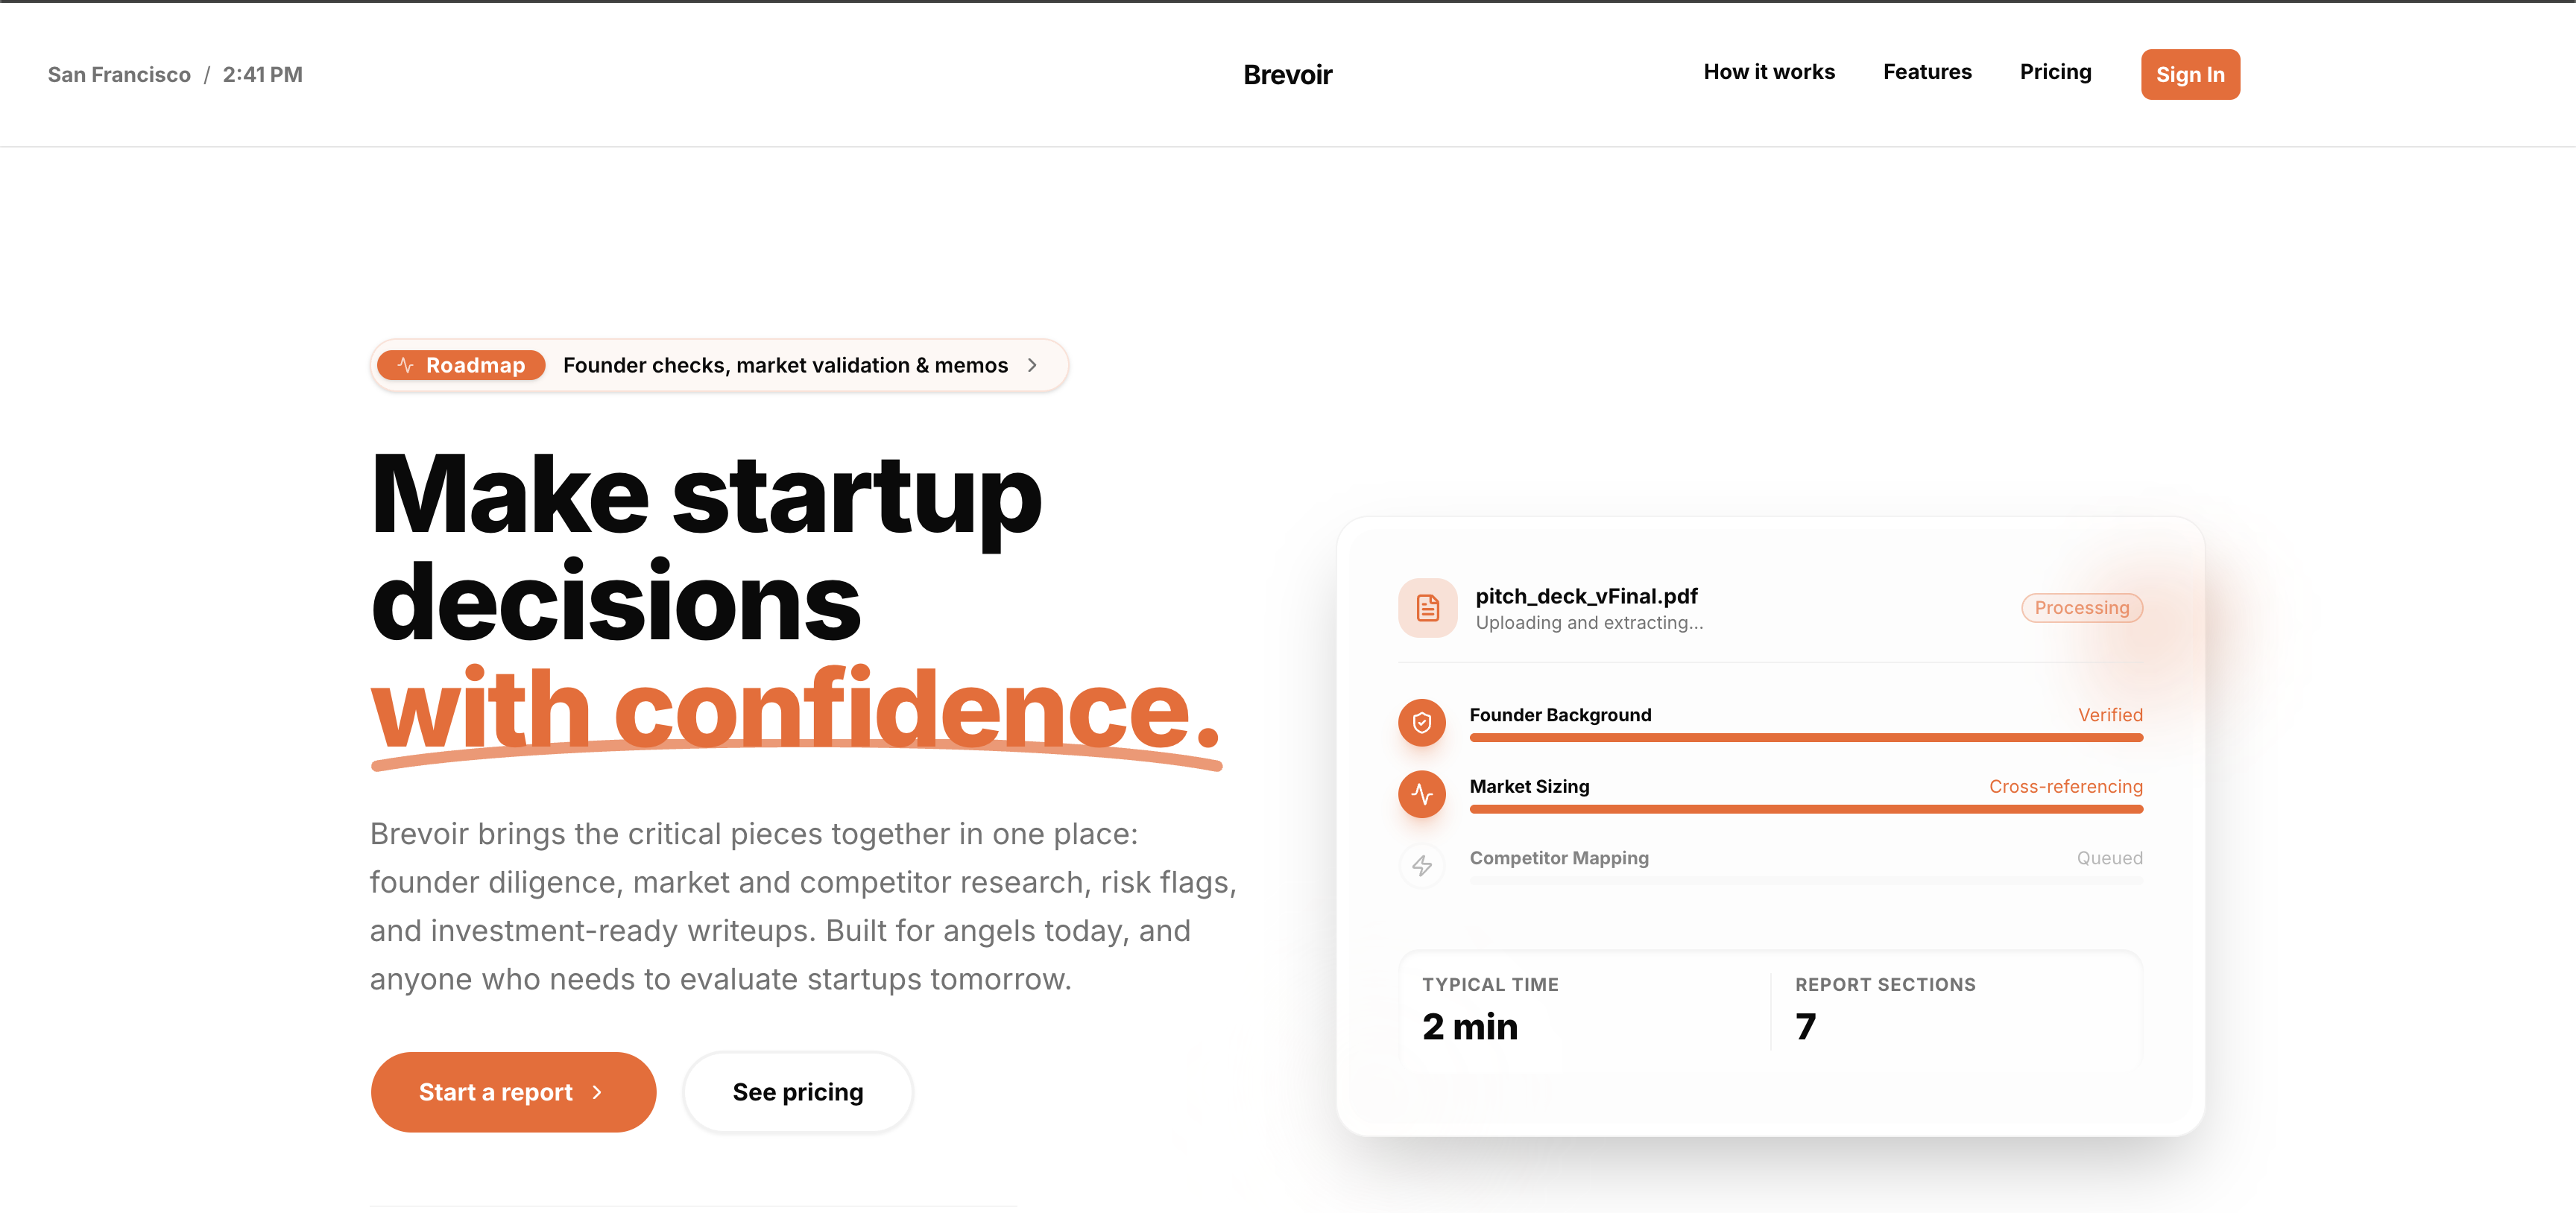Click the Market Sizing pulse icon
Viewport: 2576px width, 1213px height.
coord(1422,794)
